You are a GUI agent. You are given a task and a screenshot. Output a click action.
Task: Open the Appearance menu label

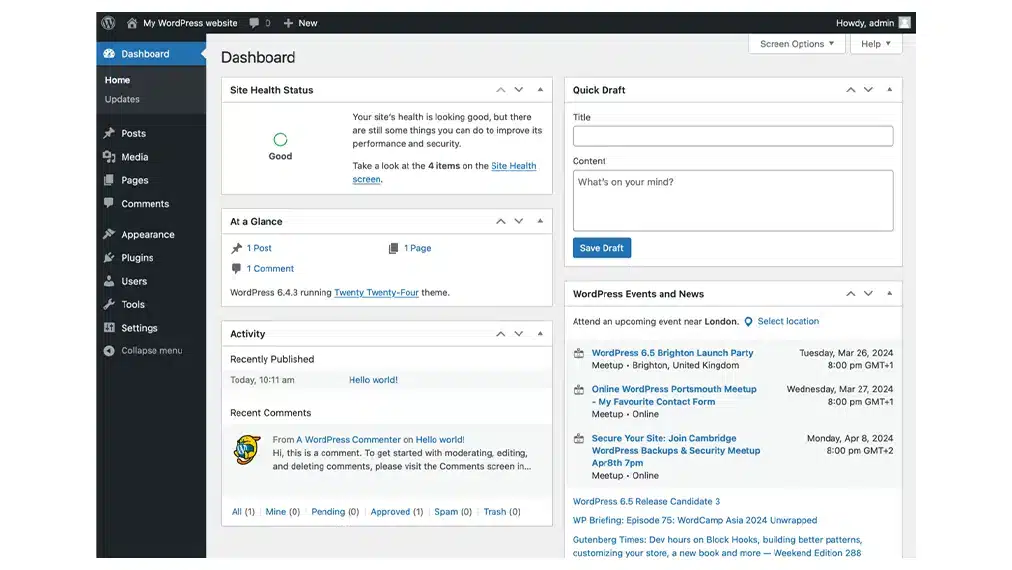[148, 234]
